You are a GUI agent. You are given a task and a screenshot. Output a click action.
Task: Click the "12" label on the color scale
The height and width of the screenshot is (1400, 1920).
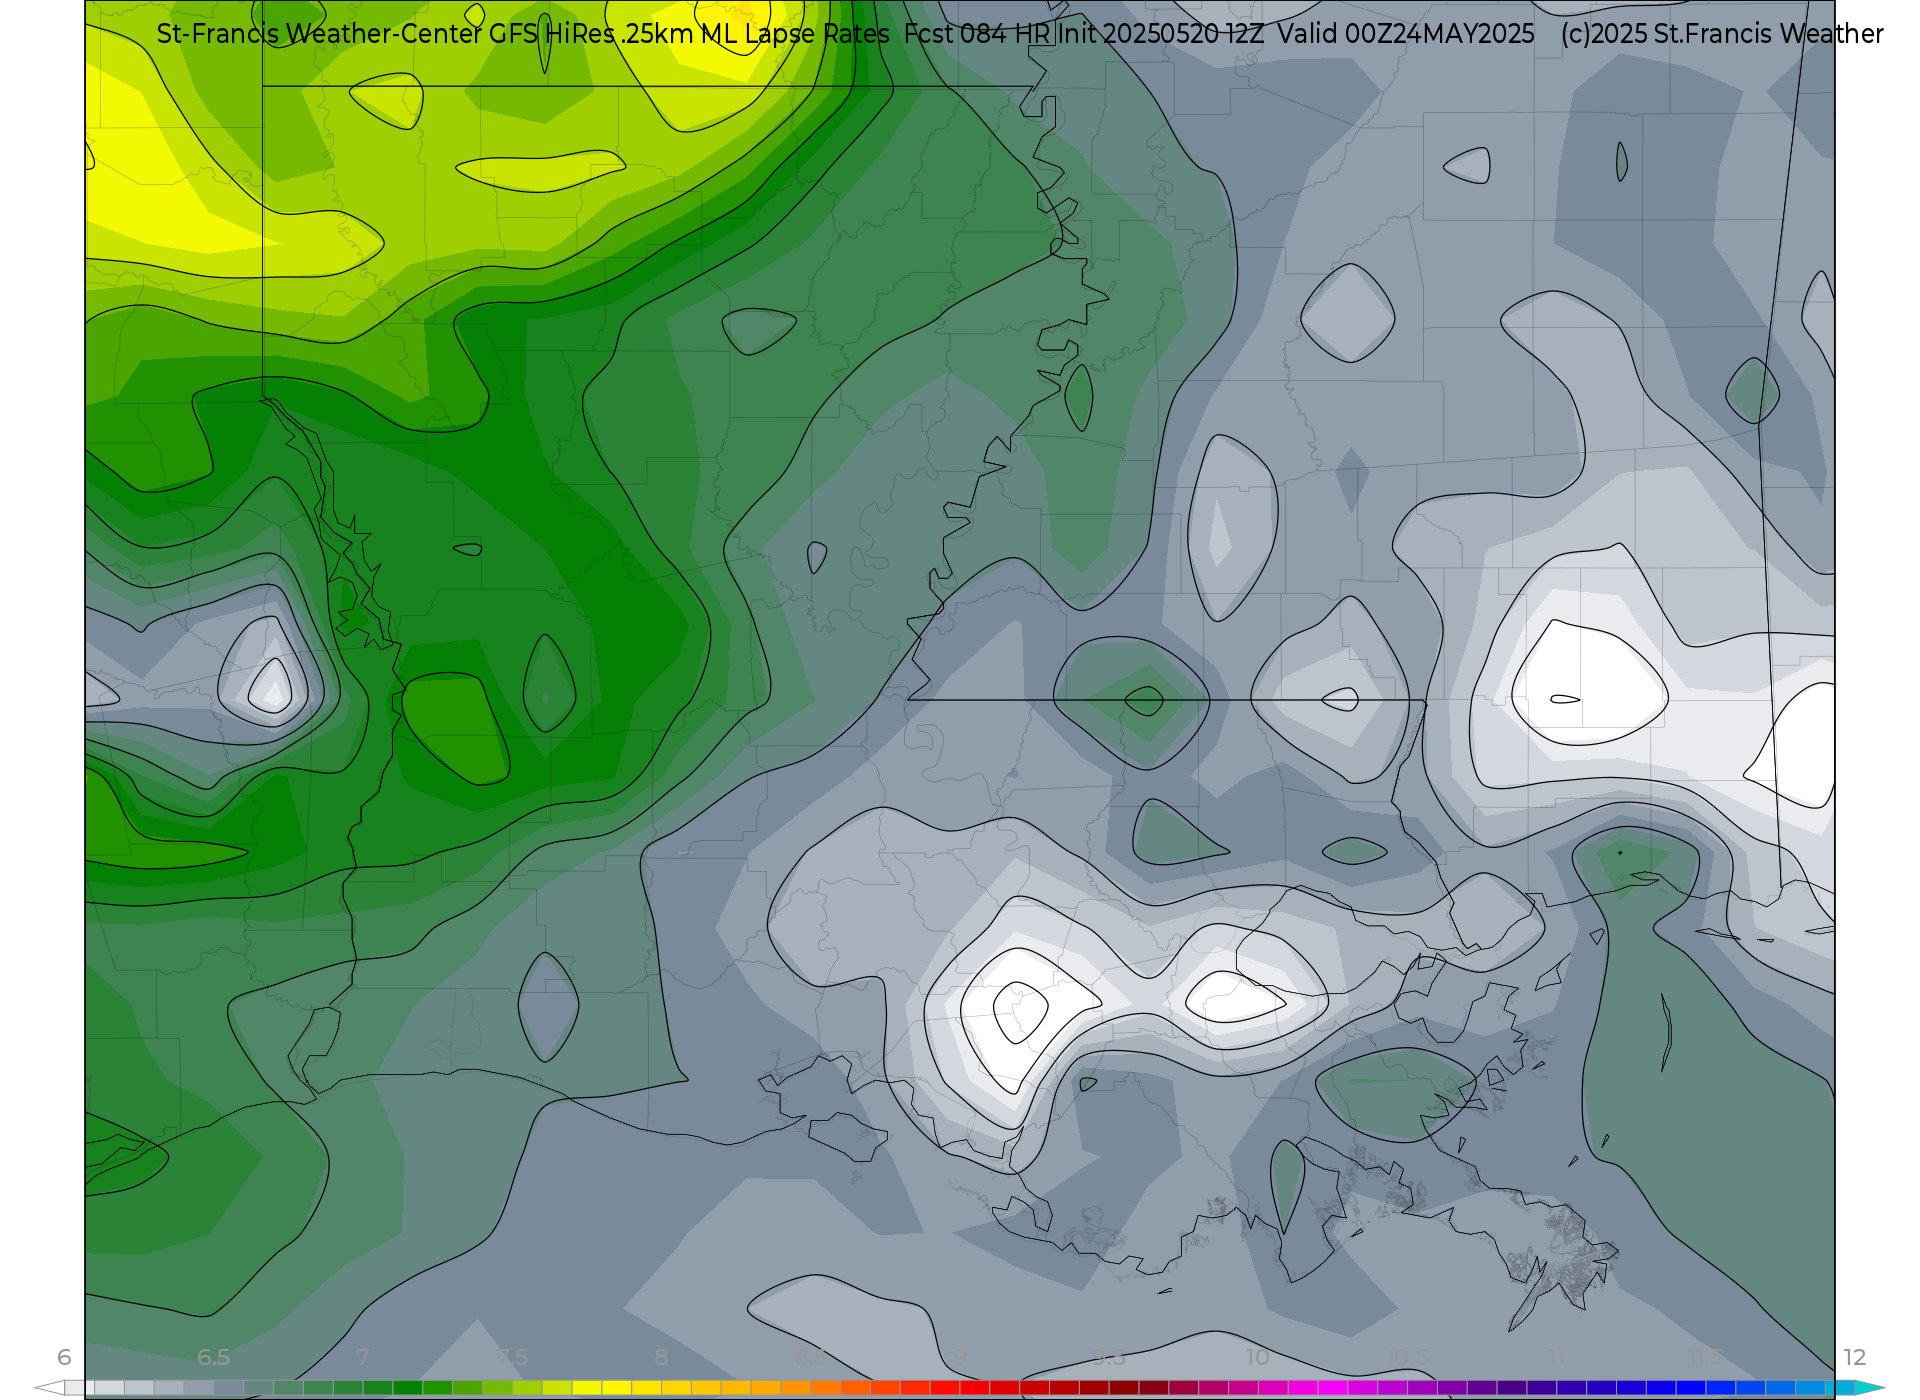[x=1855, y=1357]
